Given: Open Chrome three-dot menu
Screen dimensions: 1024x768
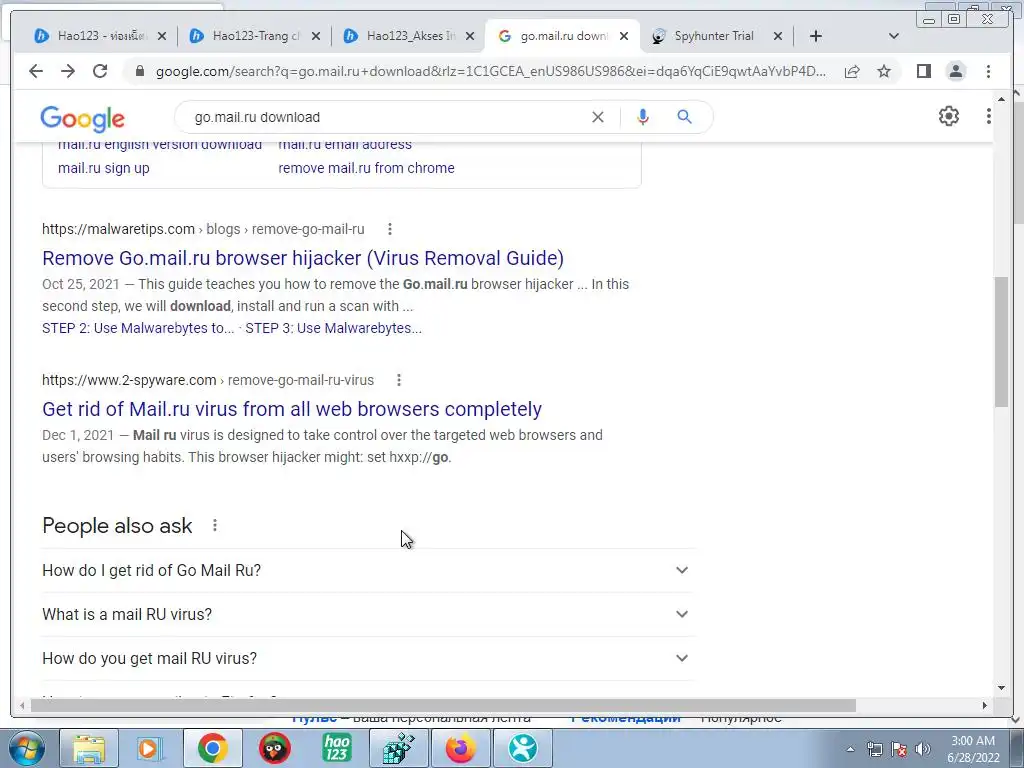Looking at the screenshot, I should pyautogui.click(x=988, y=71).
